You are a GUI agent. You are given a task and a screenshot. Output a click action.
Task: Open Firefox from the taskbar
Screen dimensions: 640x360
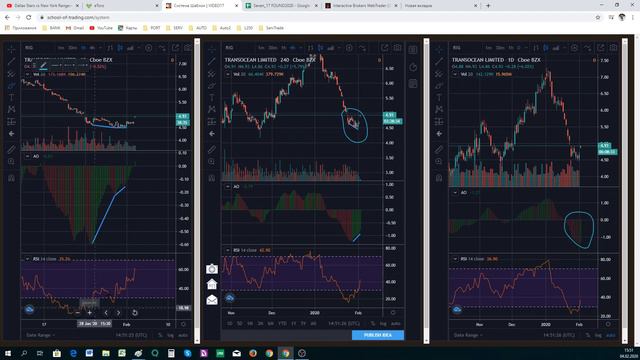tap(253, 353)
